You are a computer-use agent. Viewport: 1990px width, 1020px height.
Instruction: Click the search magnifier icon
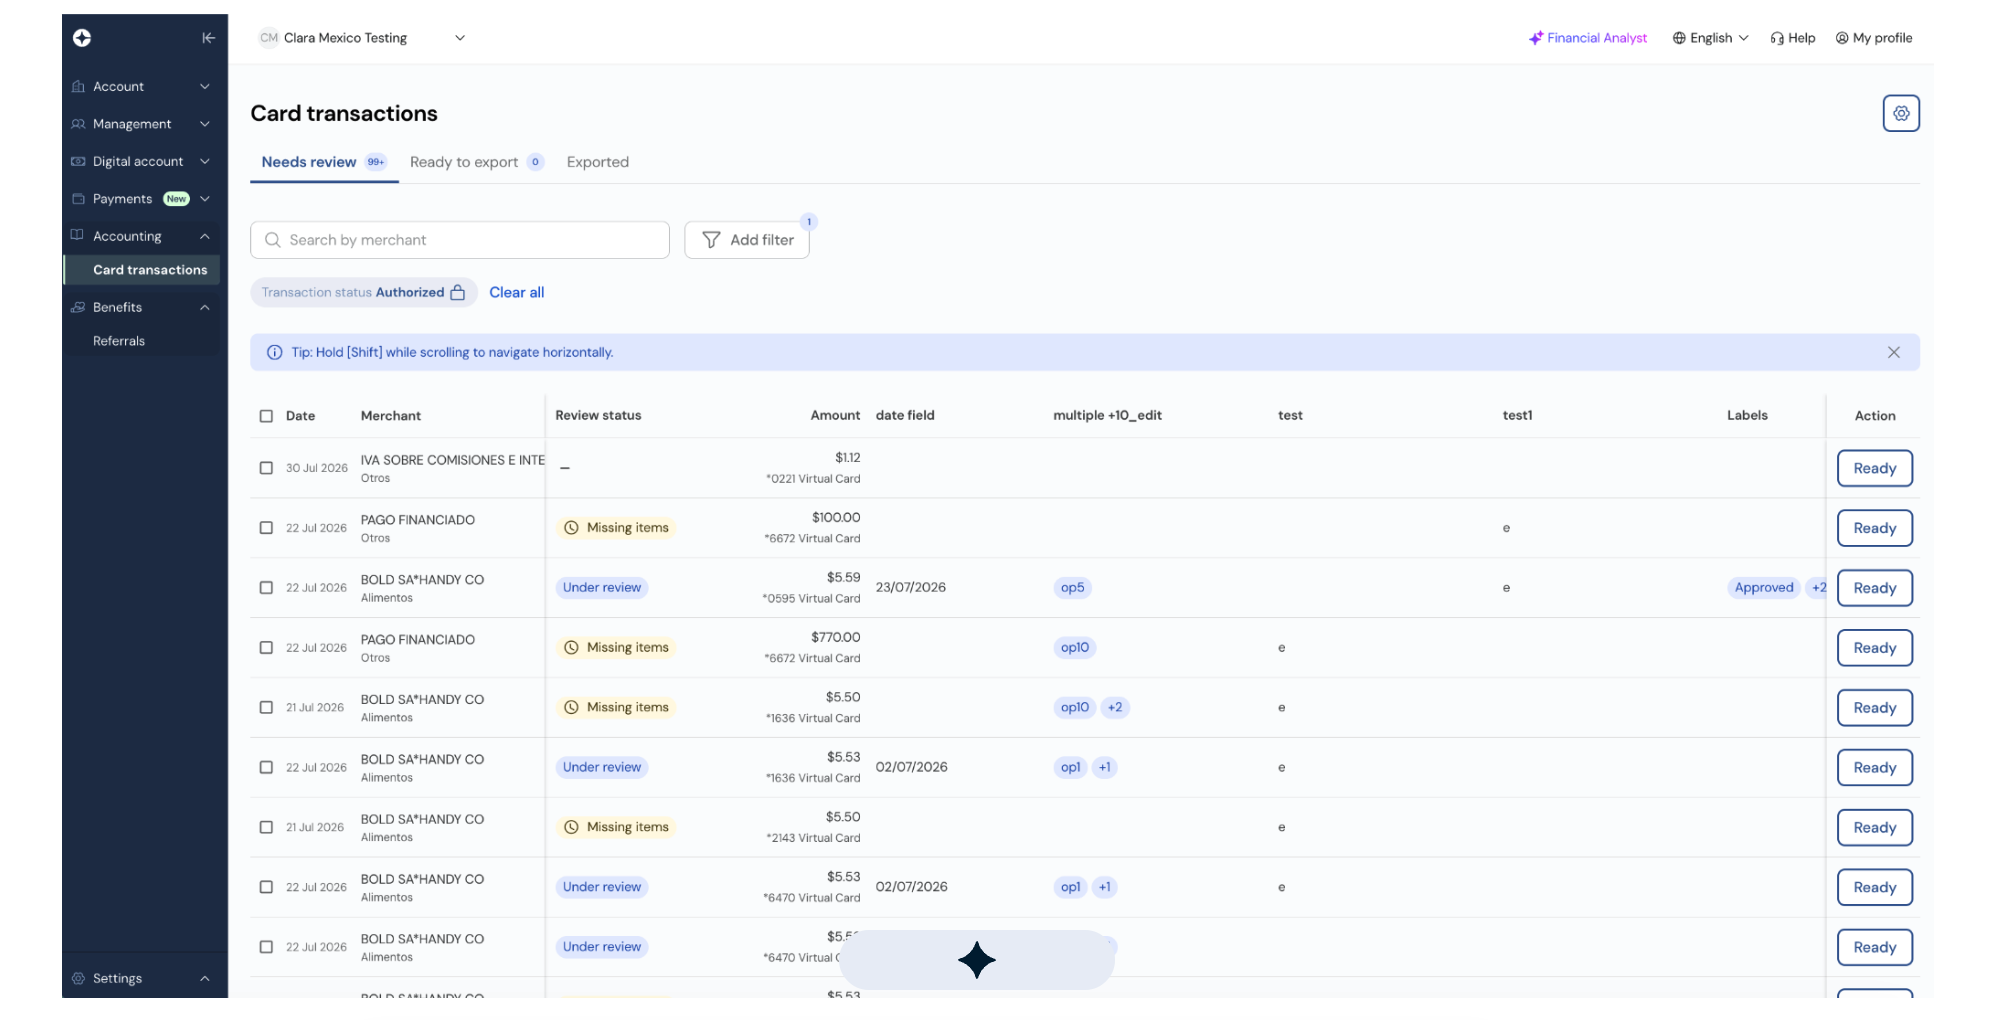pyautogui.click(x=272, y=240)
